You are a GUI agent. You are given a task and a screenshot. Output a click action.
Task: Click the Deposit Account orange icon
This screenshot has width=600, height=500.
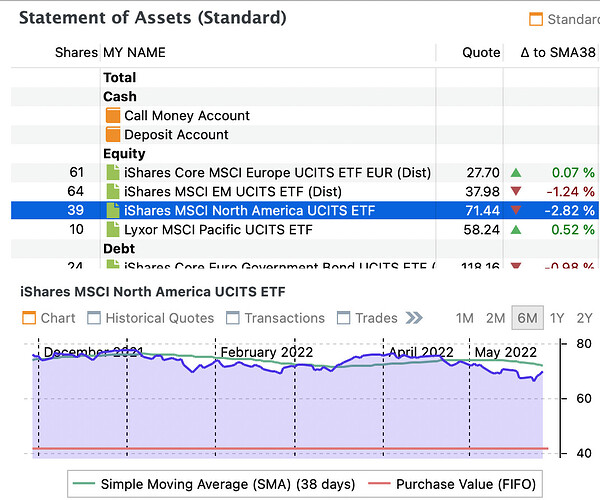(x=112, y=135)
